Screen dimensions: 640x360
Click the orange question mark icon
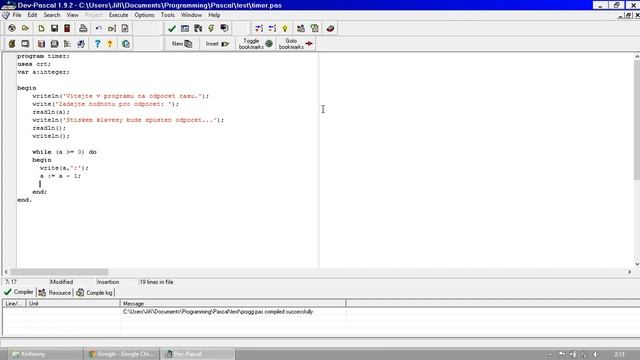tap(110, 44)
